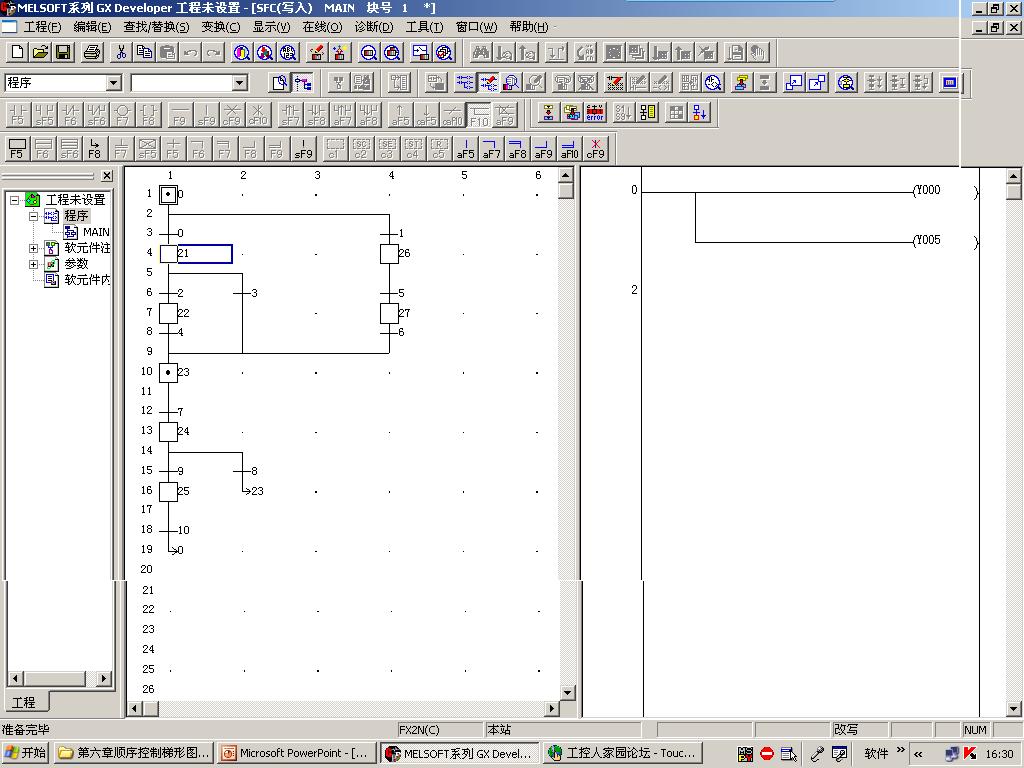Click SFC editor vertical scroll down arrow
The width and height of the screenshot is (1024, 768).
click(567, 692)
